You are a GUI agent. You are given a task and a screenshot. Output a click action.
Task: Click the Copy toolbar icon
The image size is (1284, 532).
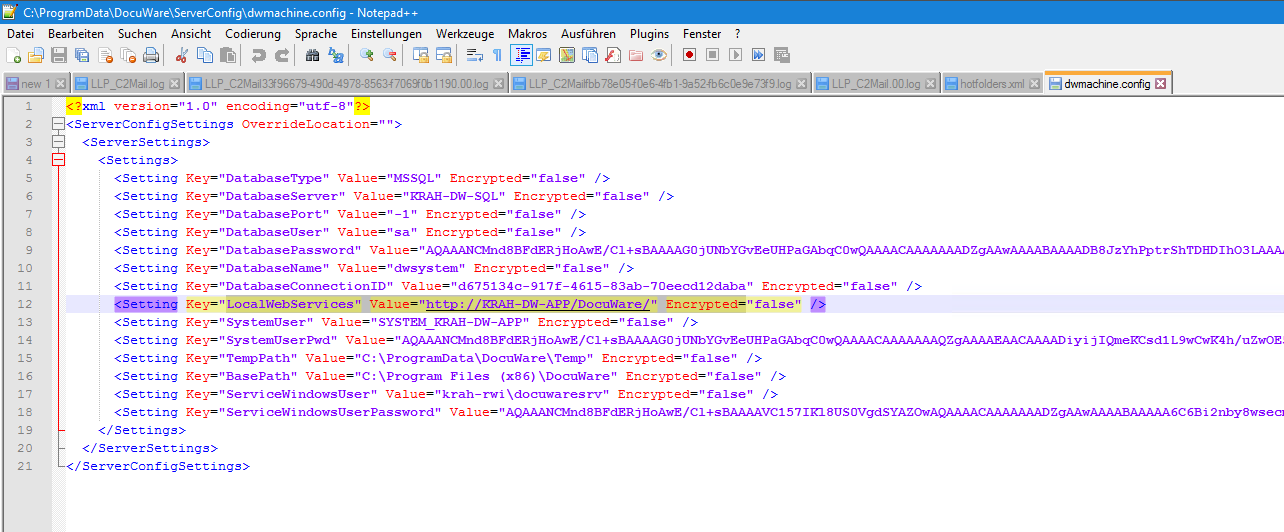point(204,55)
